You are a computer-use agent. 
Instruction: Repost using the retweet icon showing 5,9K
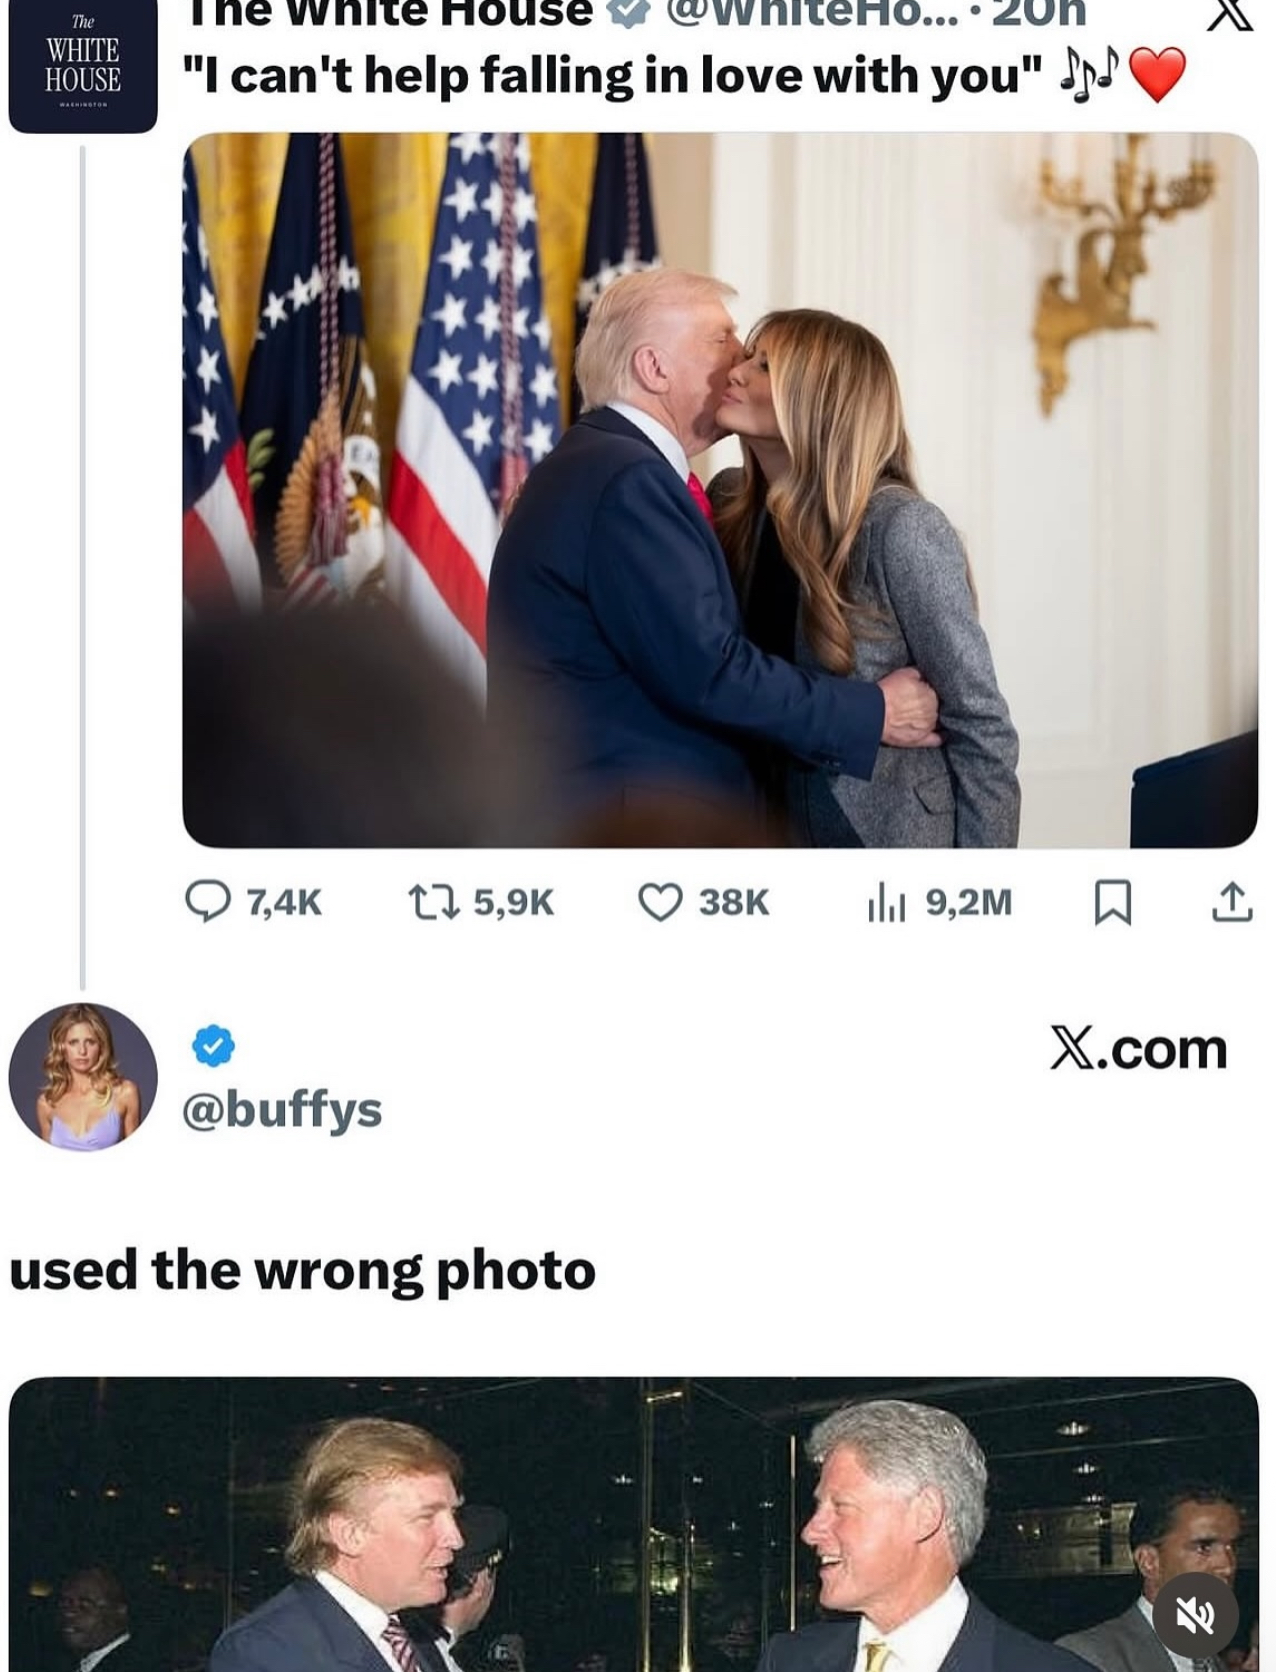[x=434, y=901]
